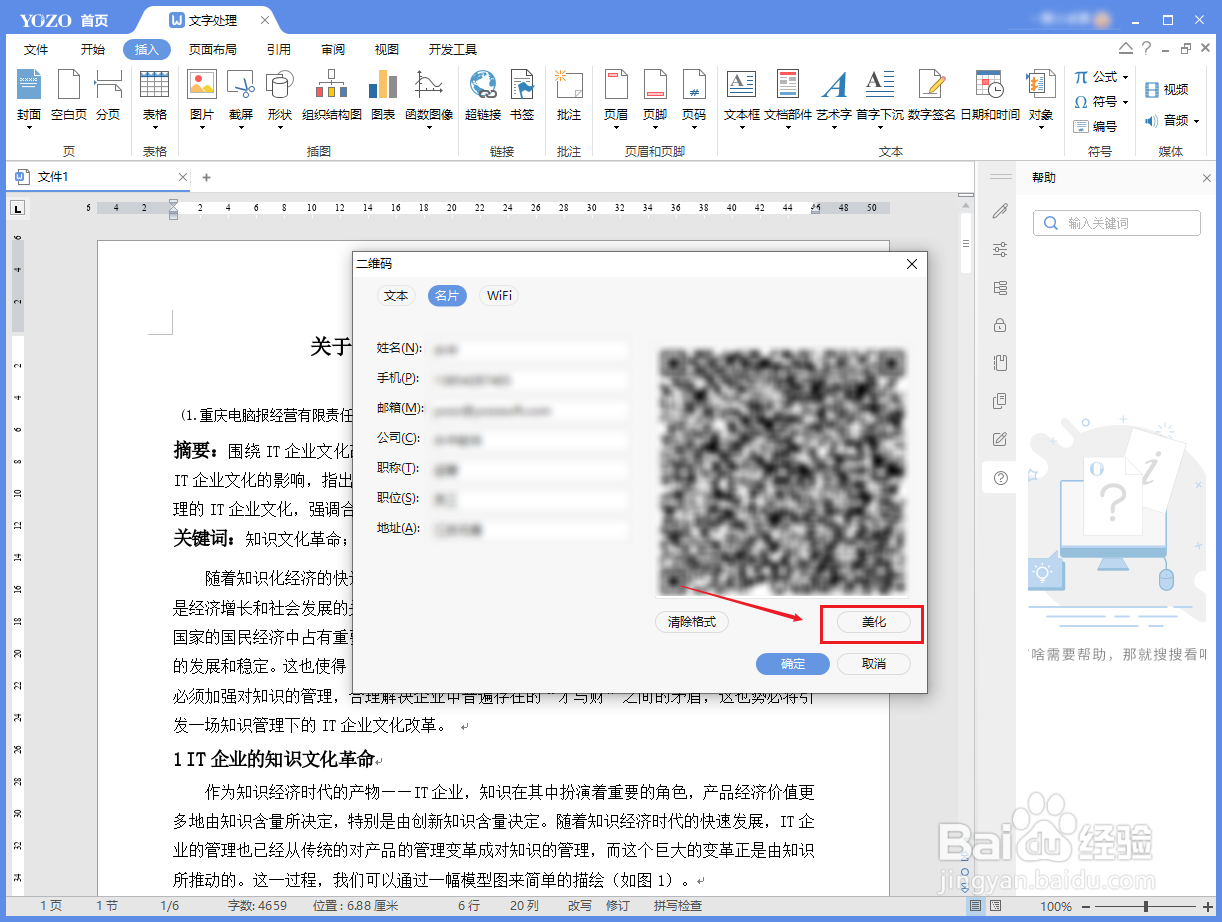Open the 页脚 footer tool

click(655, 97)
